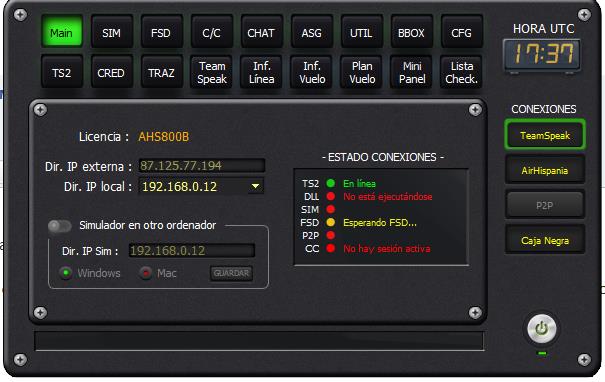Open the Team Speak panel button
Viewport: 605px width, 382px height.
[x=211, y=72]
